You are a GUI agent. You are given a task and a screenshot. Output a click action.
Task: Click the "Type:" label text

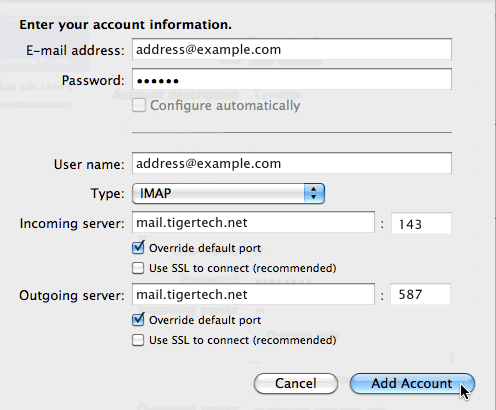point(107,194)
